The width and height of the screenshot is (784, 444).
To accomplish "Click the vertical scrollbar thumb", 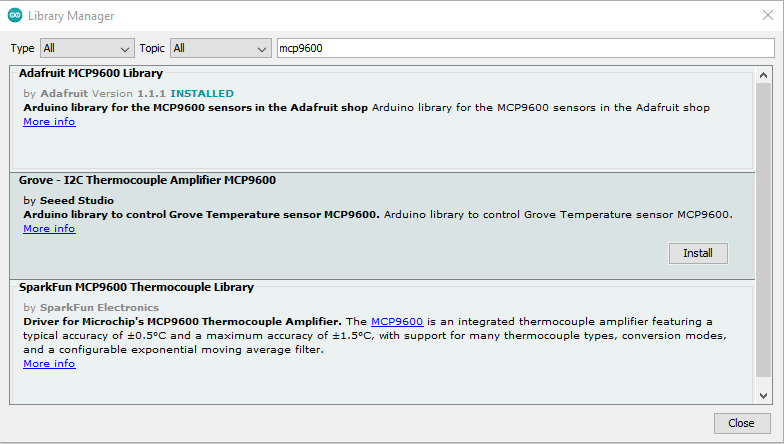I will pyautogui.click(x=763, y=230).
